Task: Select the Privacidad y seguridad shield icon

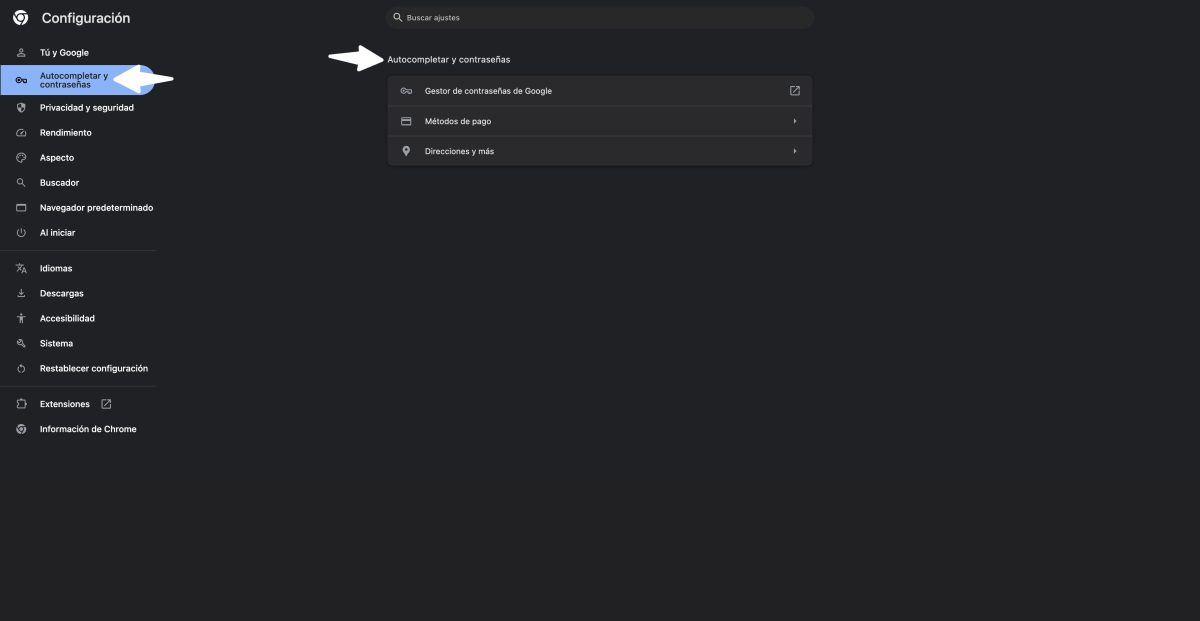Action: pos(20,107)
